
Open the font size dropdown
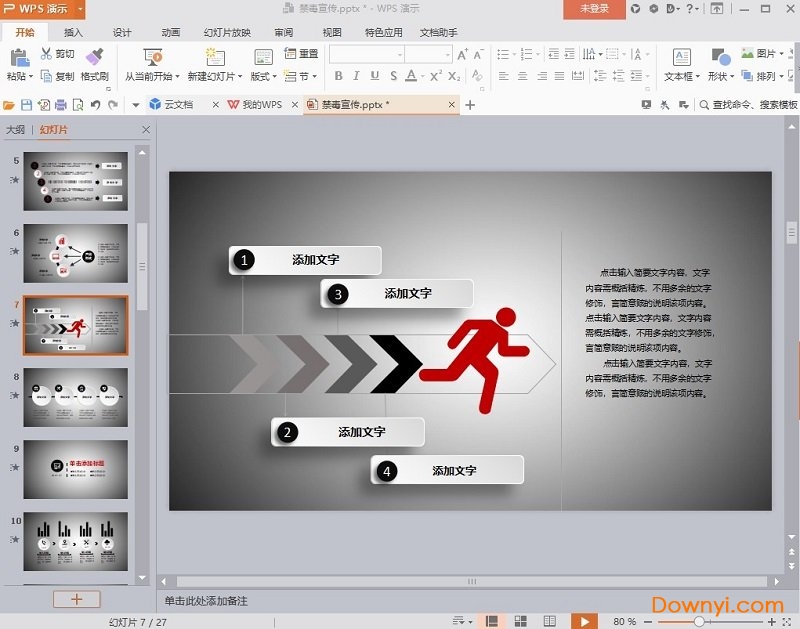click(x=448, y=55)
